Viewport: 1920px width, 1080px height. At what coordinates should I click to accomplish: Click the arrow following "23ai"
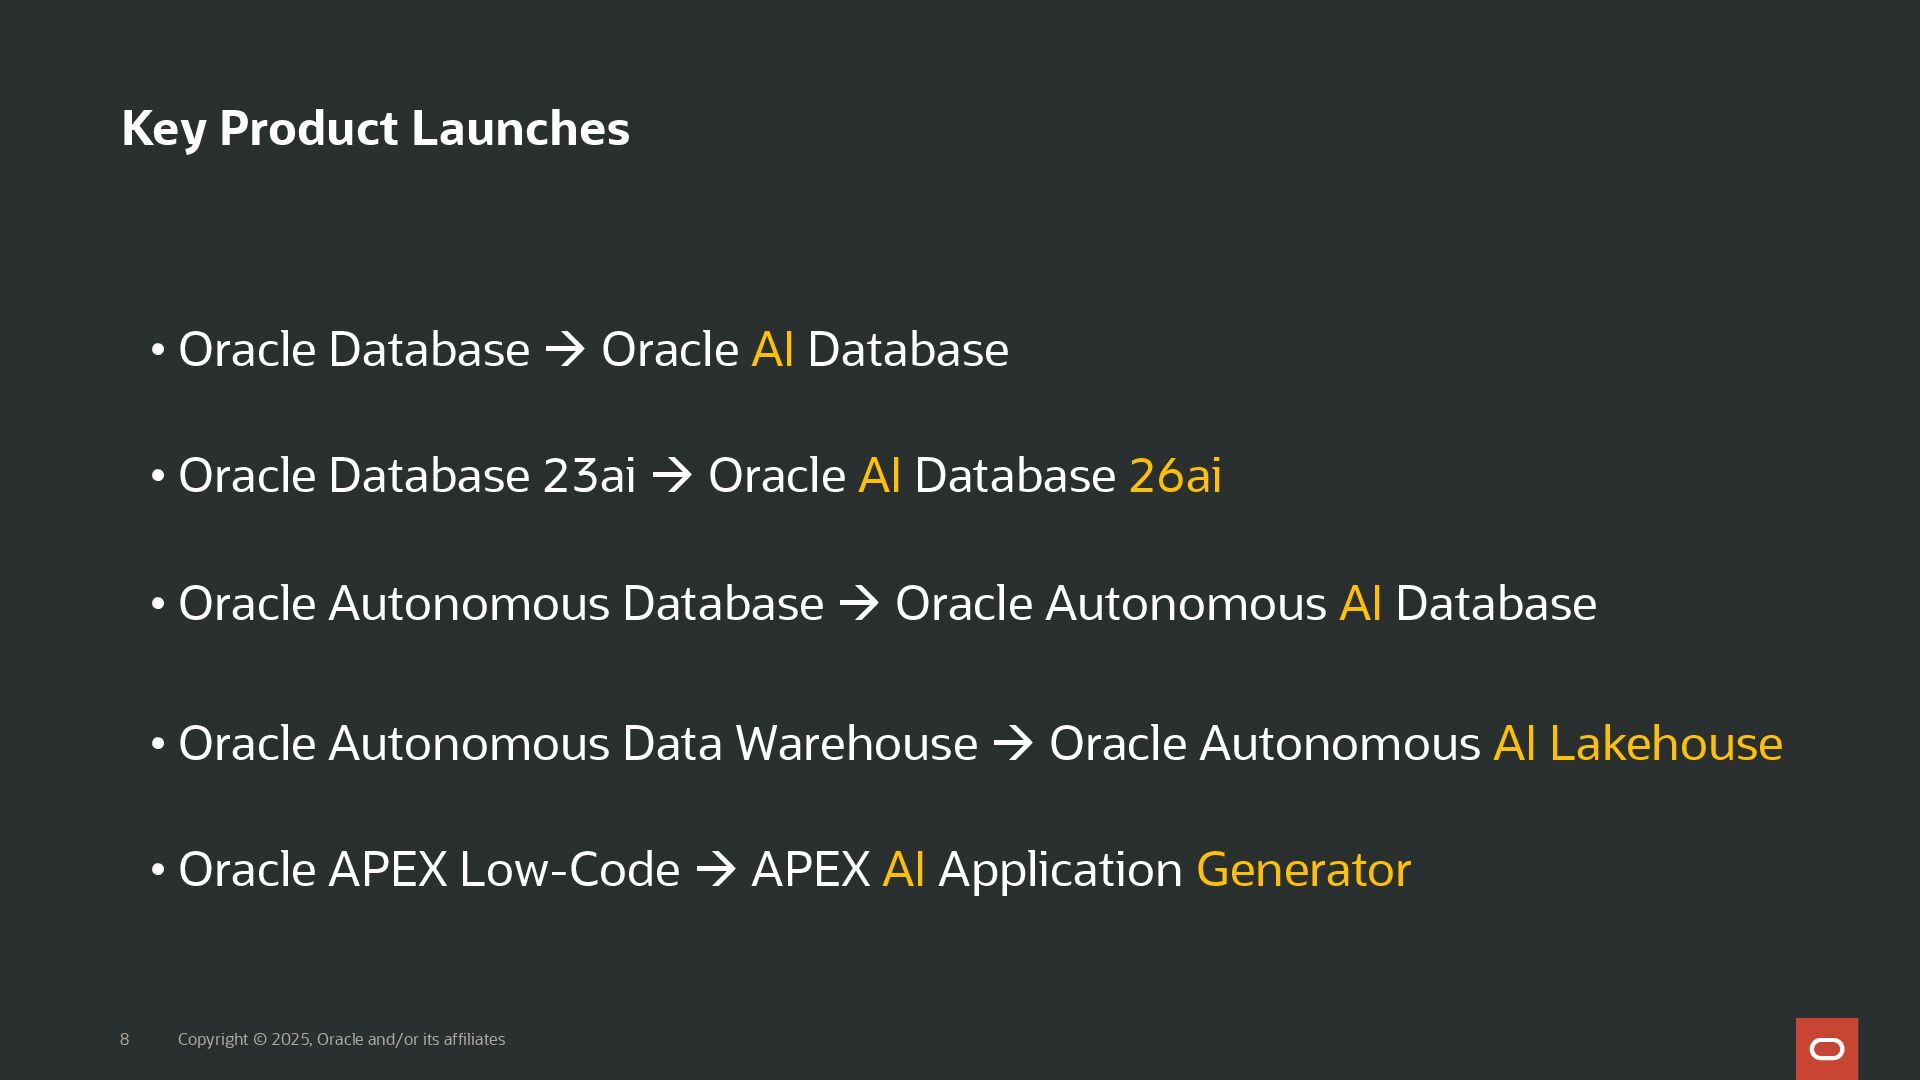[672, 476]
